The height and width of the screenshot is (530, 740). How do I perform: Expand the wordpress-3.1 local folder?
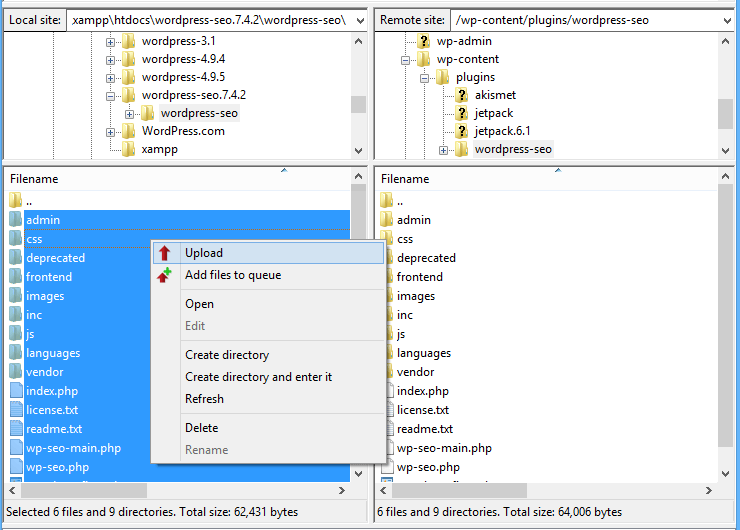tap(110, 42)
